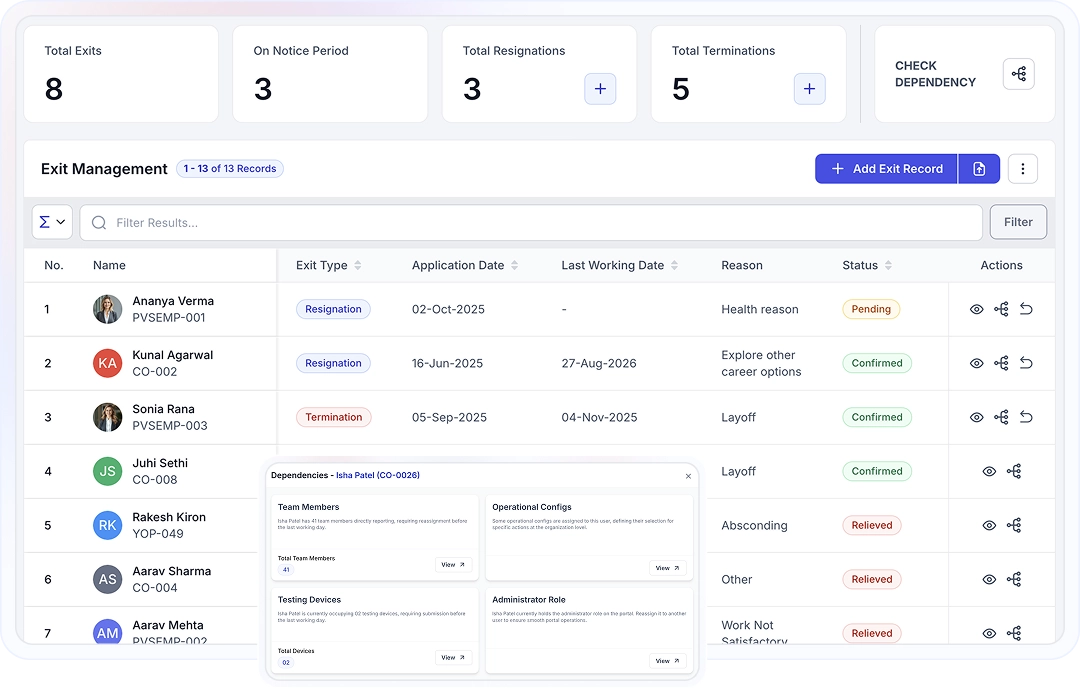Open the three-dot overflow menu near Add Exit Record
The width and height of the screenshot is (1080, 689).
point(1022,168)
